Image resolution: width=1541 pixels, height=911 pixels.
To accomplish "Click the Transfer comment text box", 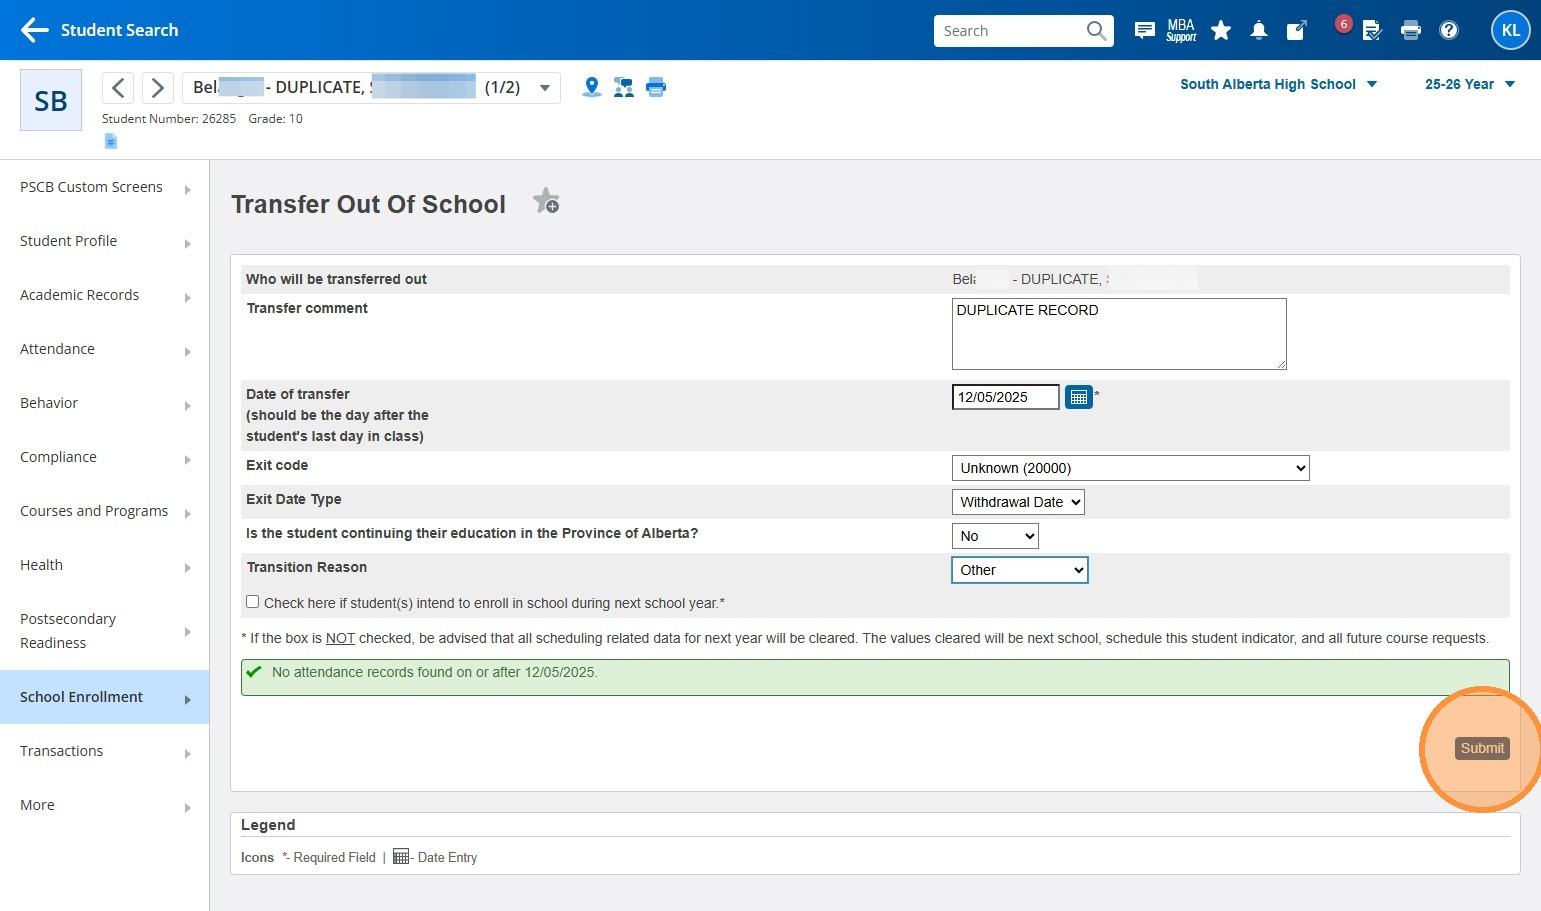I will point(1119,334).
